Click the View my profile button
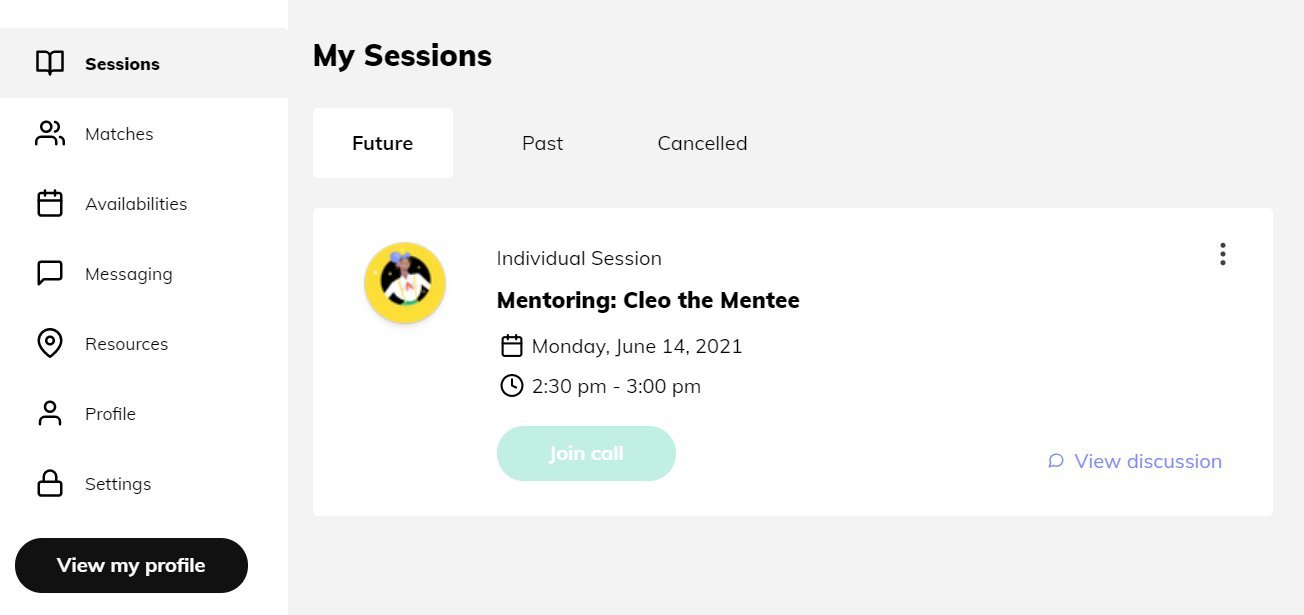Viewport: 1304px width, 615px height. 131,565
